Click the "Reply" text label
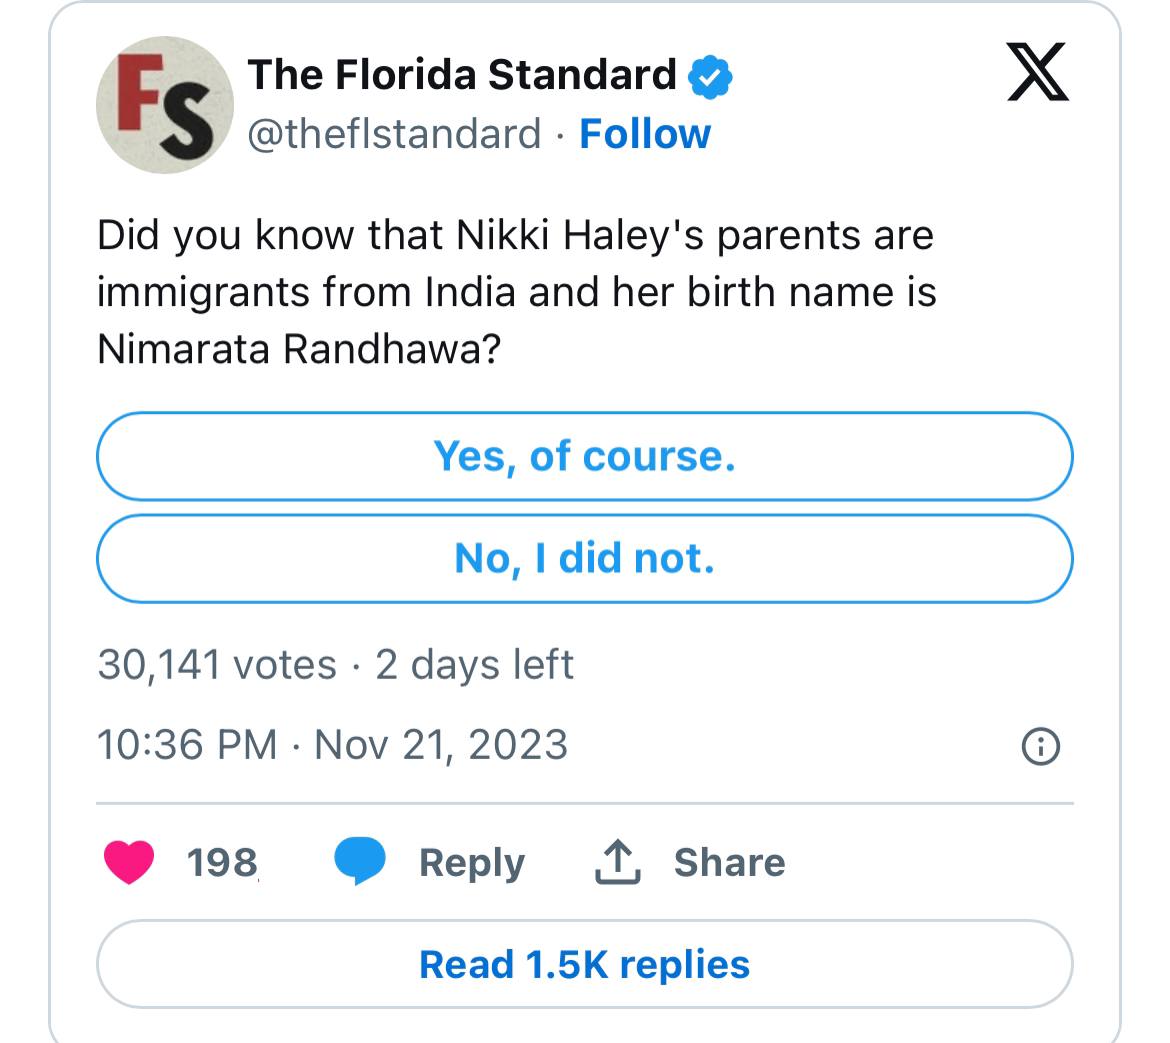The image size is (1170, 1043). (x=471, y=863)
